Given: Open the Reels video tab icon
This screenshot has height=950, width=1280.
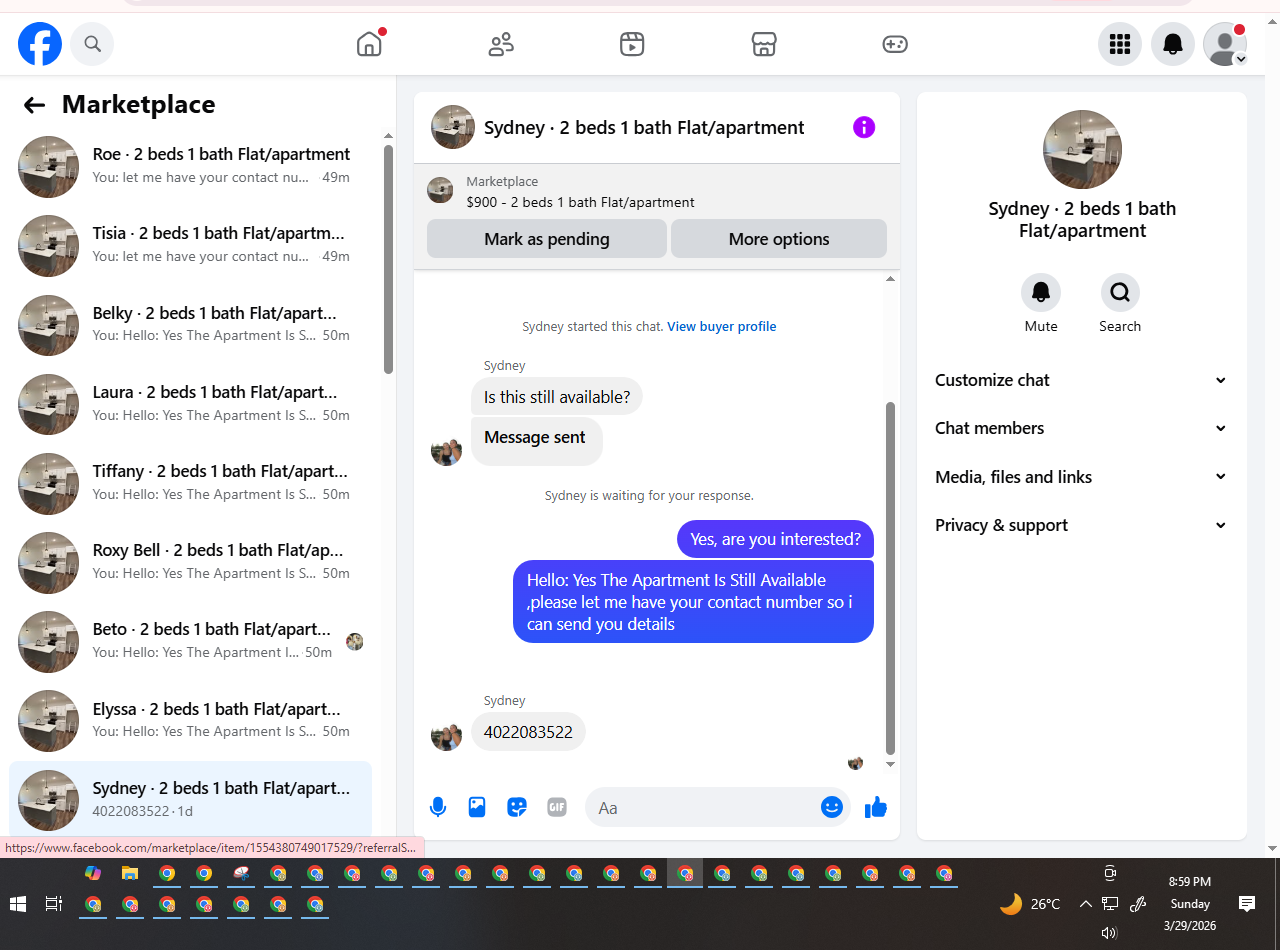Looking at the screenshot, I should tap(632, 44).
